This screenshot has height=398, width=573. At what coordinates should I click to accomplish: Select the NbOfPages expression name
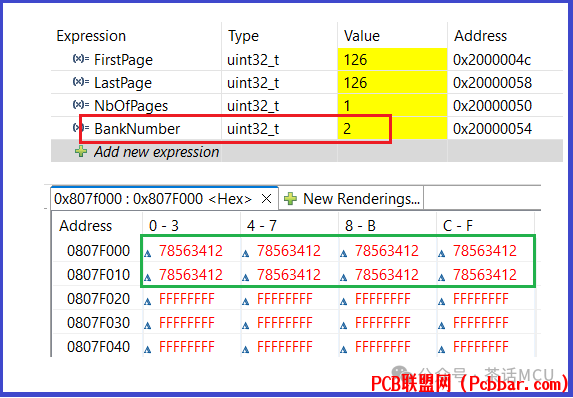coord(131,106)
